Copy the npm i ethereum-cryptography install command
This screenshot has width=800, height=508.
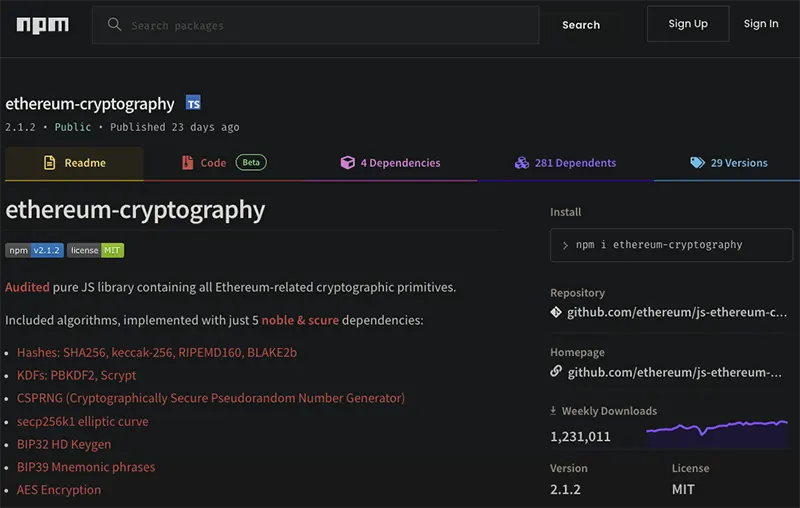[671, 245]
